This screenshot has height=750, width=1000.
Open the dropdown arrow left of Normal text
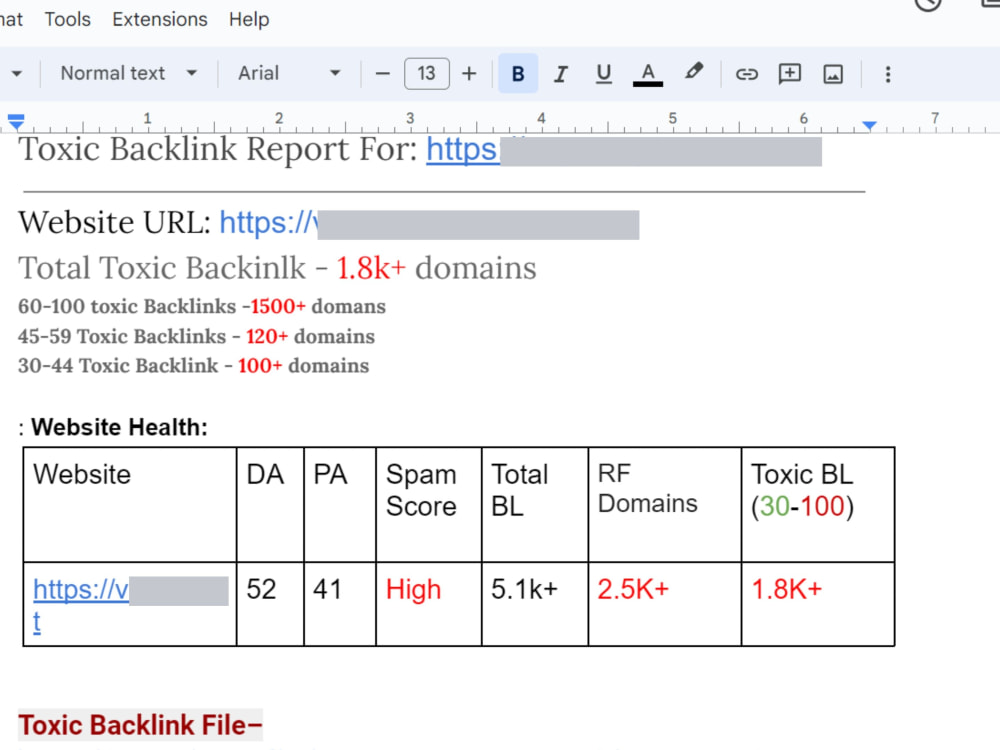17,74
